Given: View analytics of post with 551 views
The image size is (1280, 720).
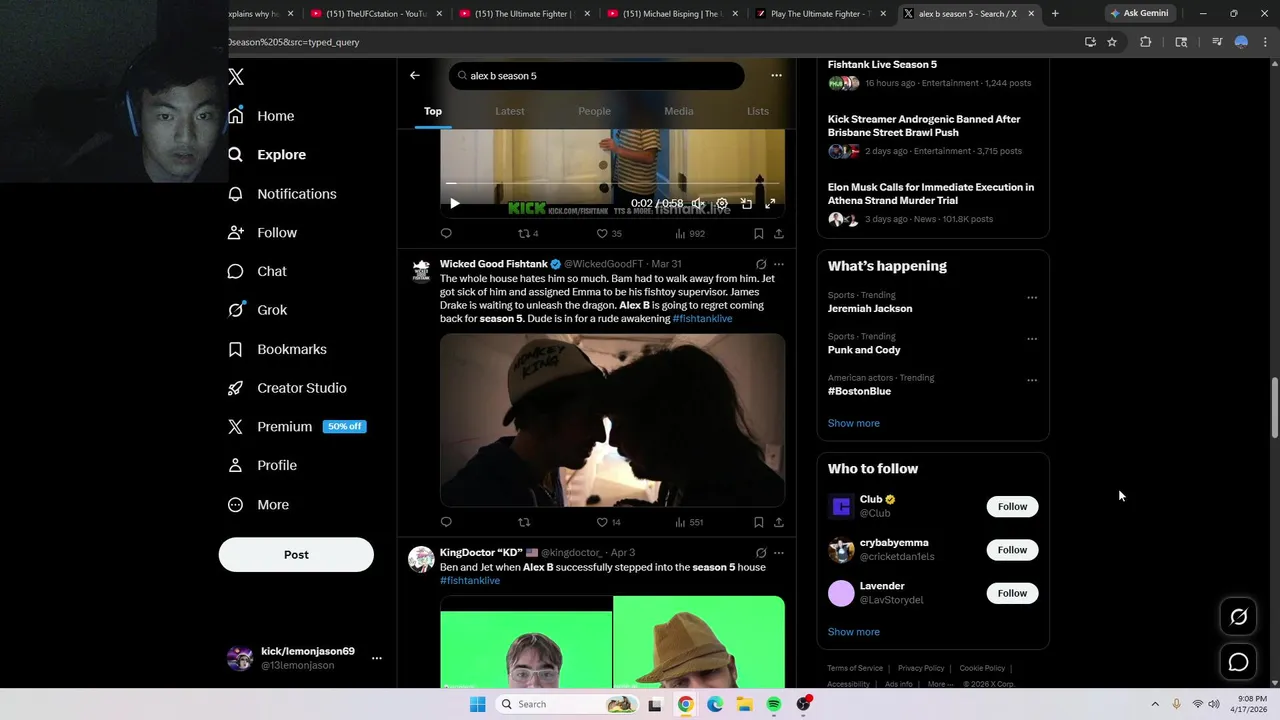Looking at the screenshot, I should 690,522.
